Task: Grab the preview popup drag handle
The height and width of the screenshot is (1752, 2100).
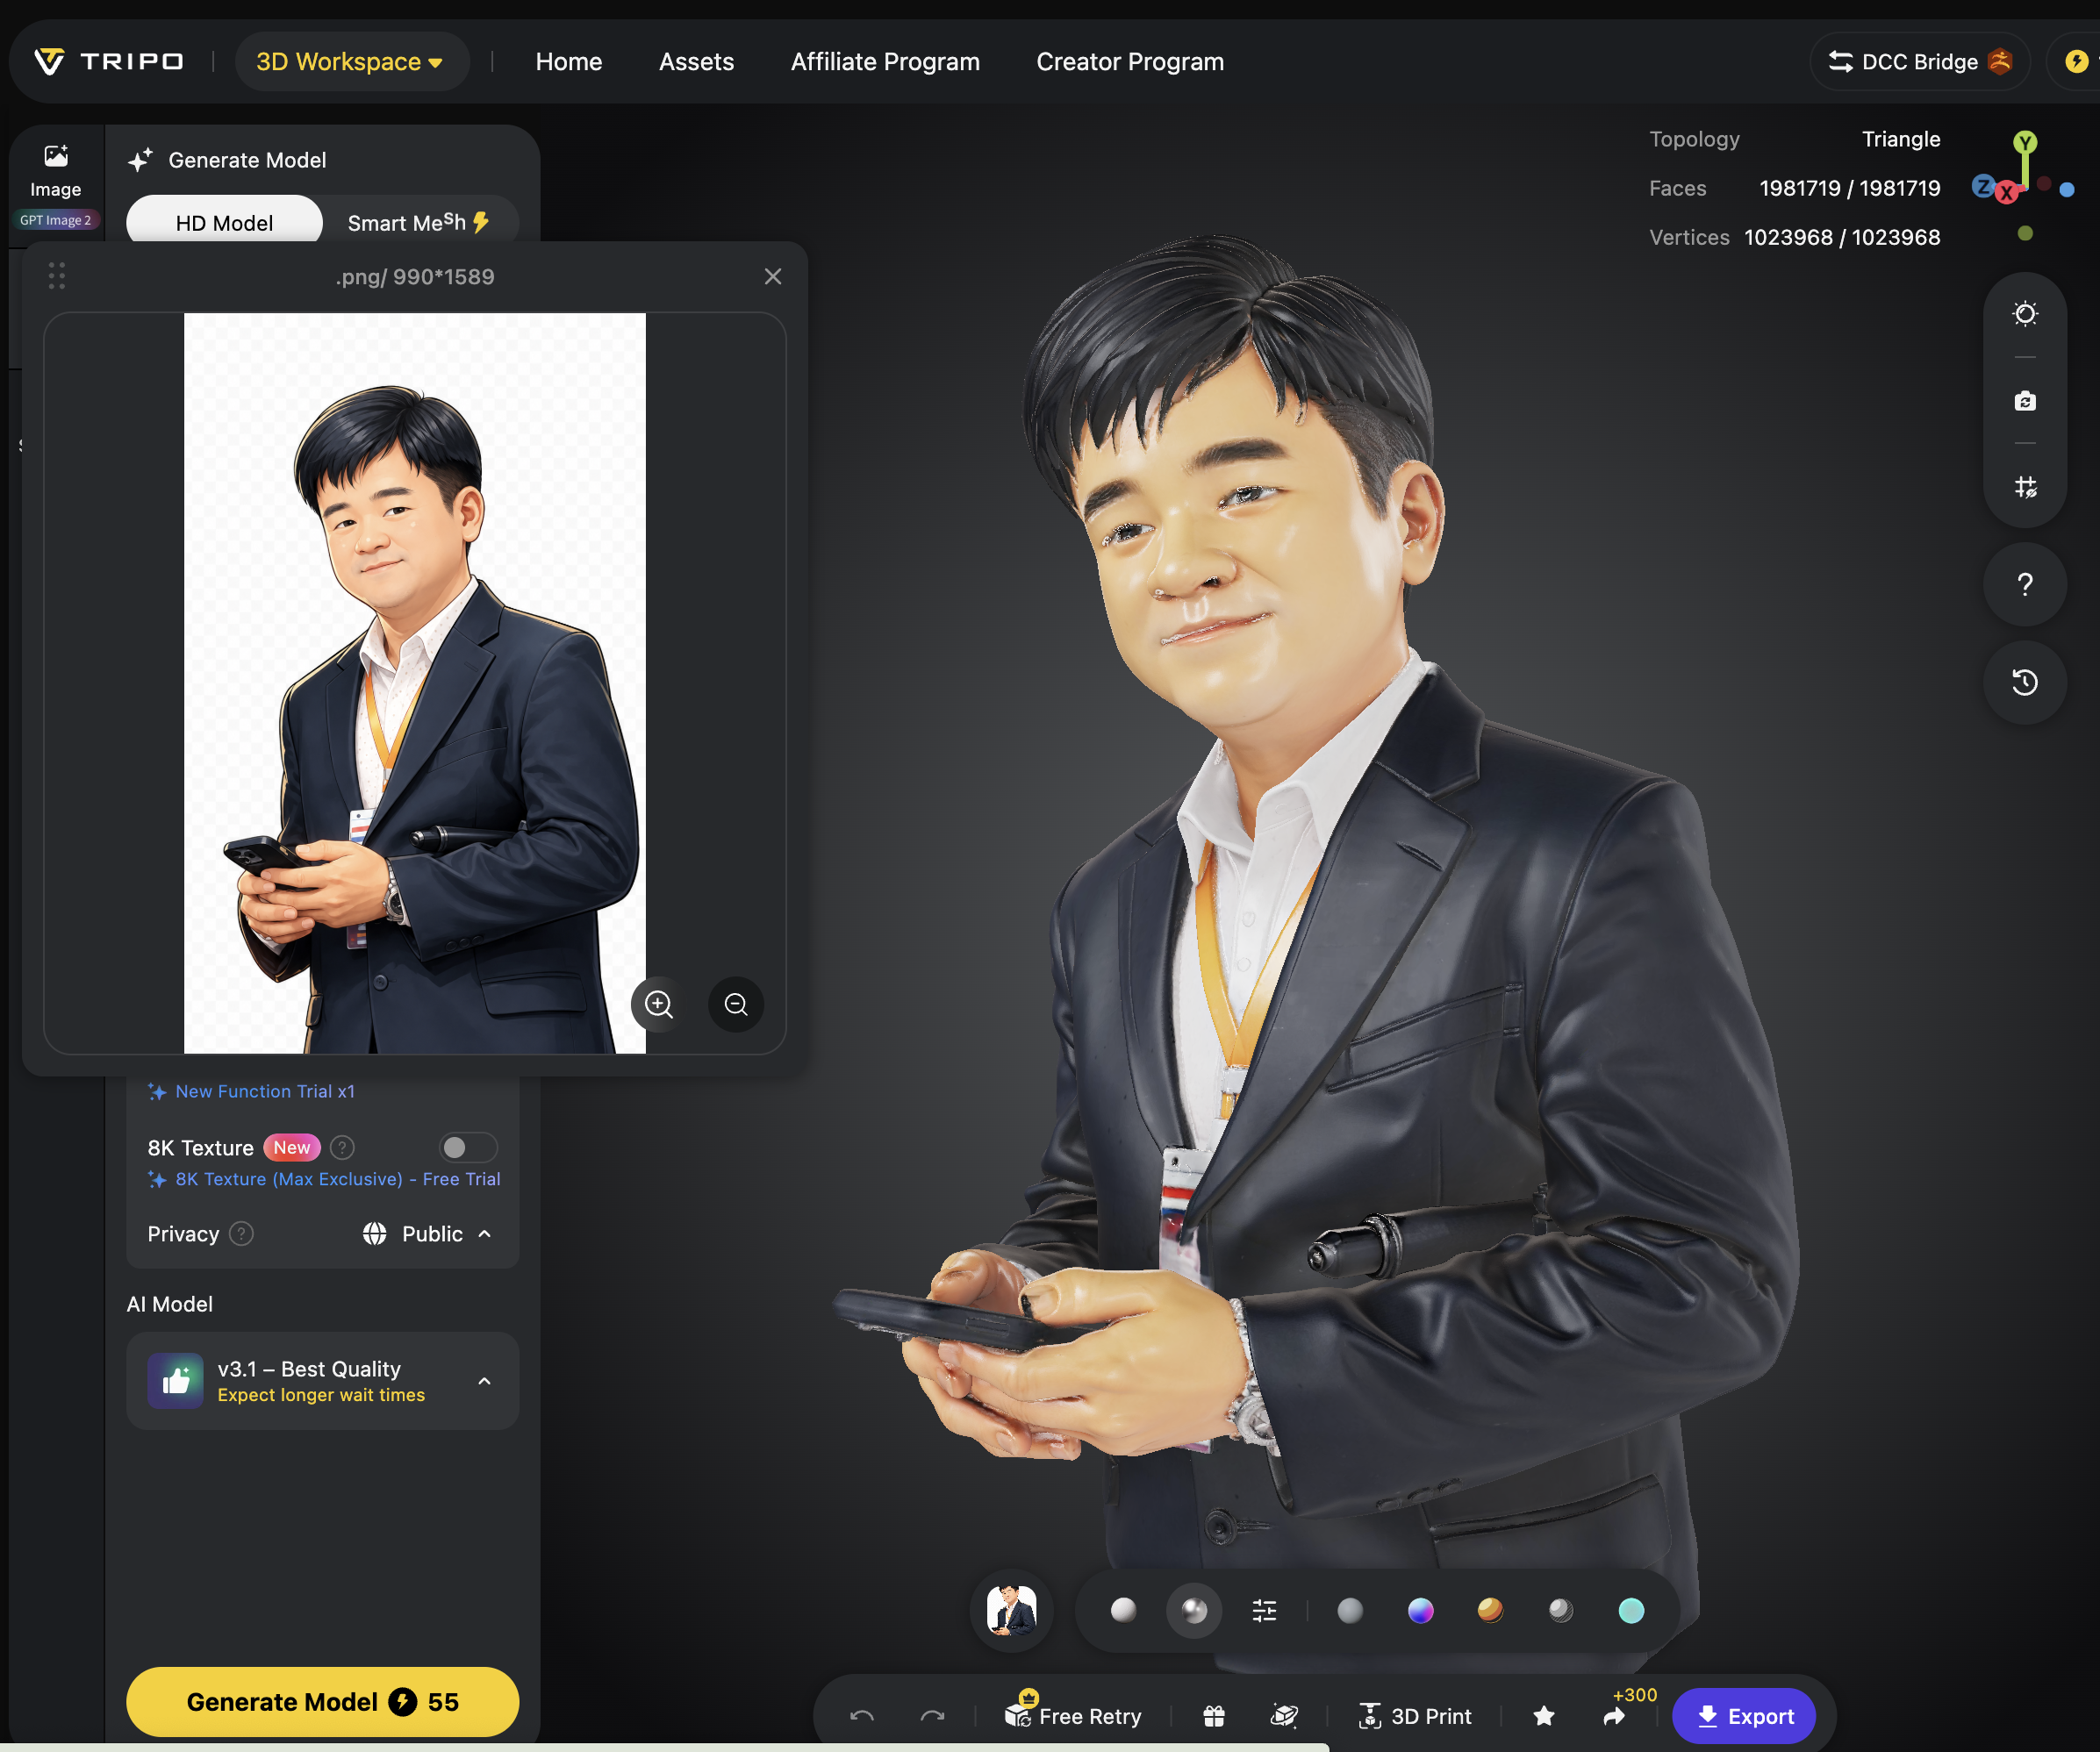Action: click(57, 276)
